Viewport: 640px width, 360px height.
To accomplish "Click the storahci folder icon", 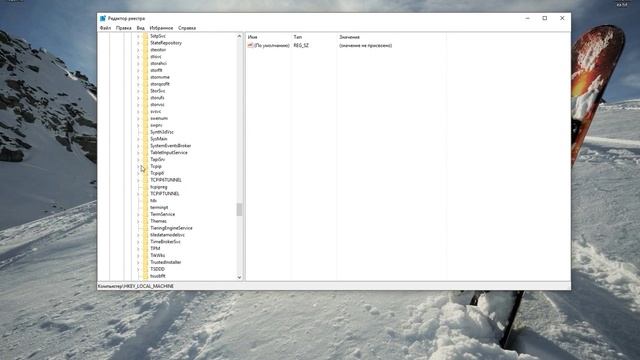I will 146,64.
